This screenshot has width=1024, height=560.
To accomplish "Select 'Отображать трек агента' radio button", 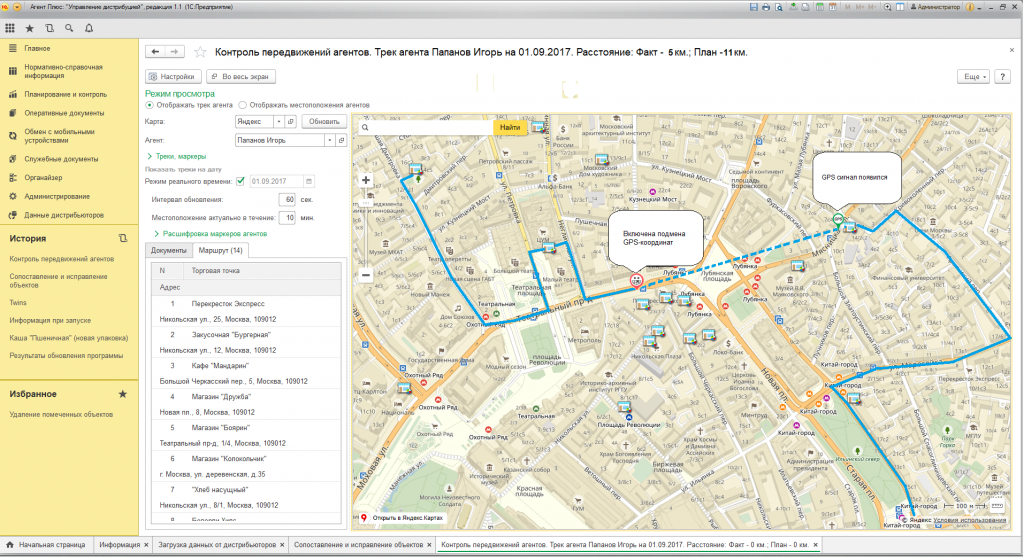I will click(x=150, y=105).
